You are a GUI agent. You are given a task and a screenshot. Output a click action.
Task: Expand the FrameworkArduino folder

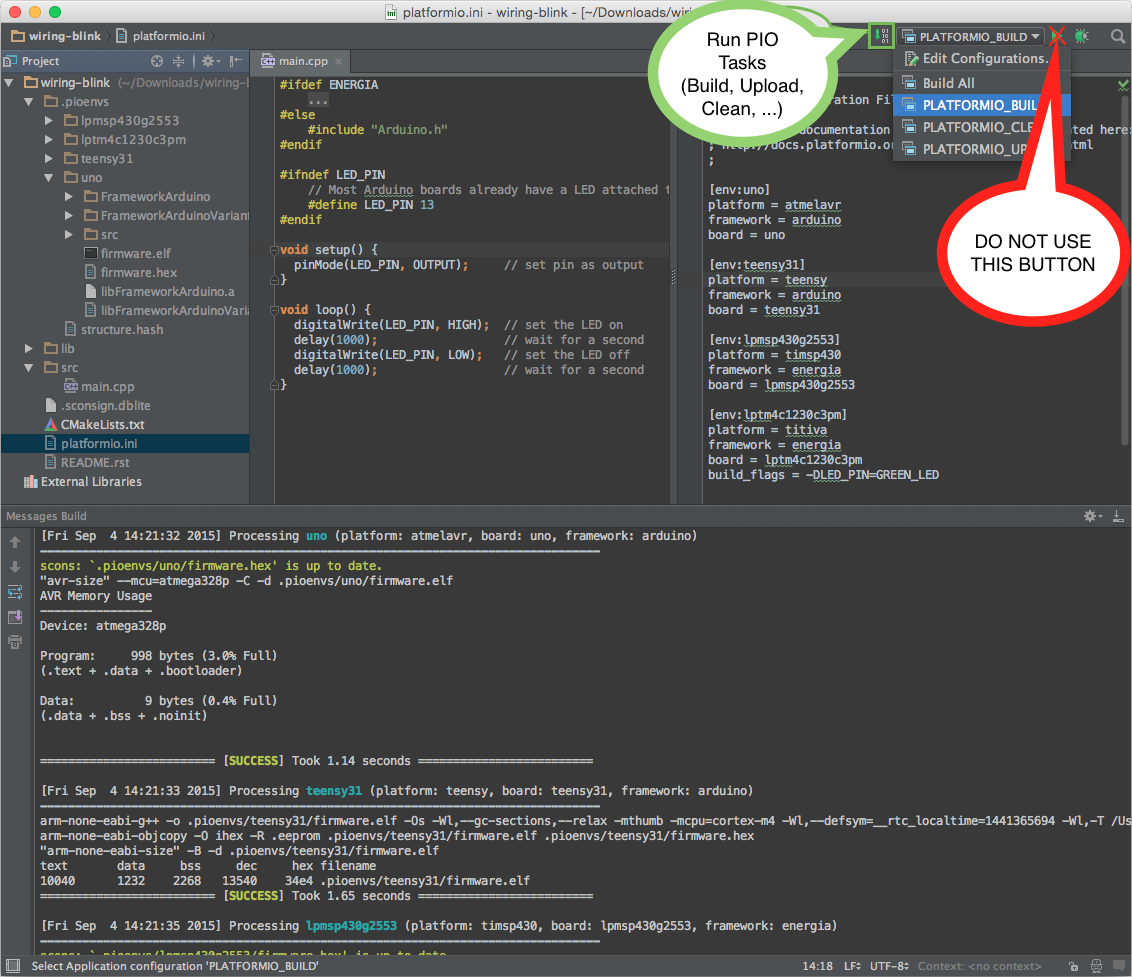(69, 196)
